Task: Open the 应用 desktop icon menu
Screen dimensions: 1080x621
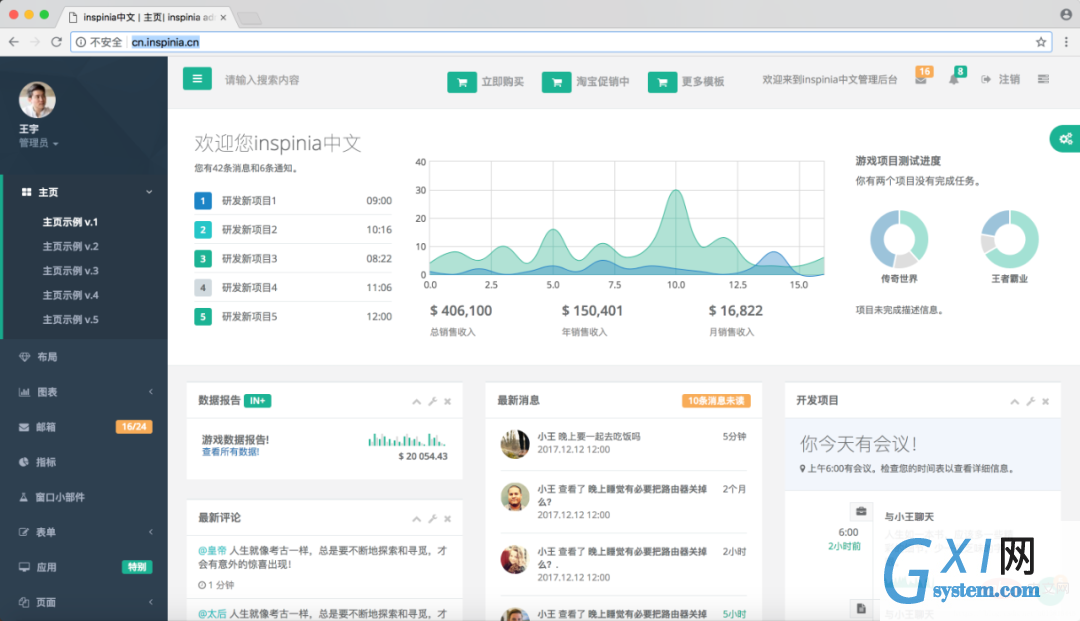Action: click(x=24, y=567)
